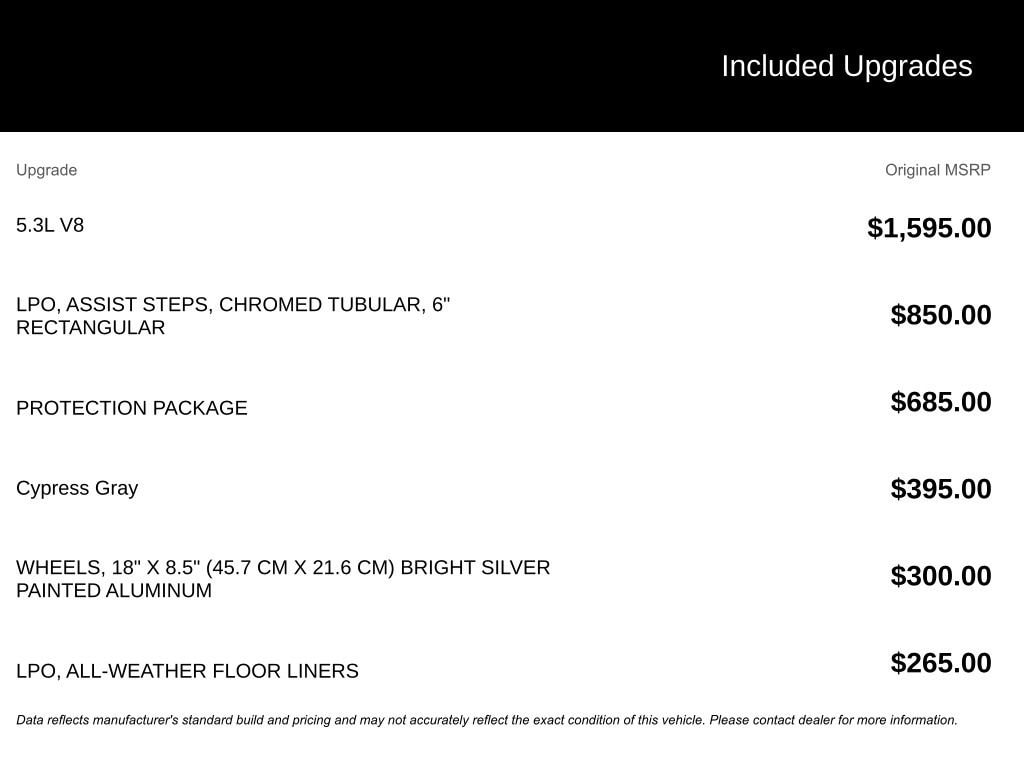The image size is (1024, 768).
Task: Click the LPO, ASSIST STEPS, CHROMED TUBULAR text
Action: pyautogui.click(x=233, y=305)
